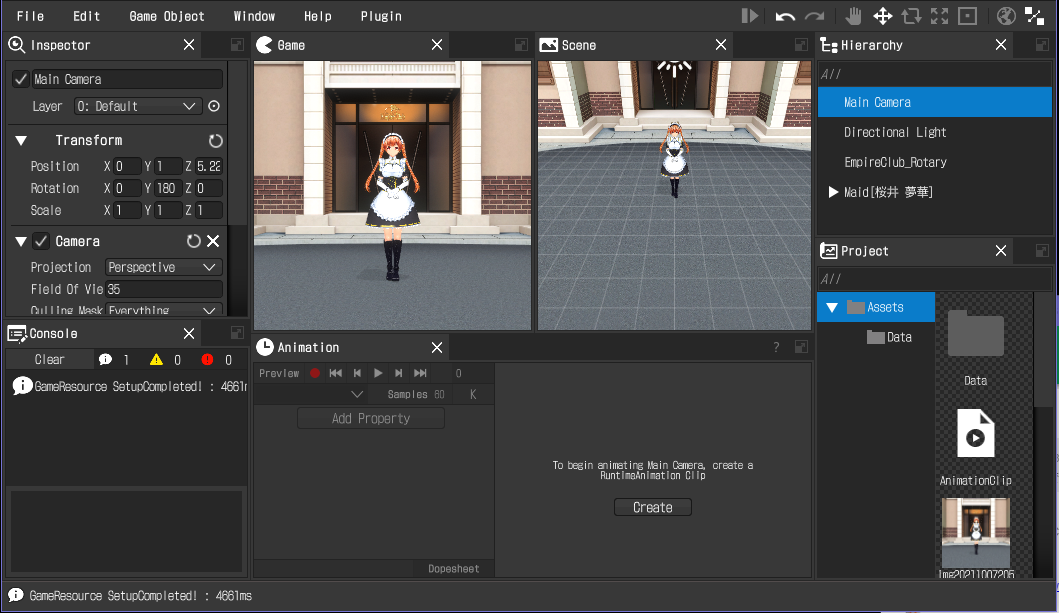Open the Projection dropdown
The height and width of the screenshot is (613, 1059).
point(163,267)
